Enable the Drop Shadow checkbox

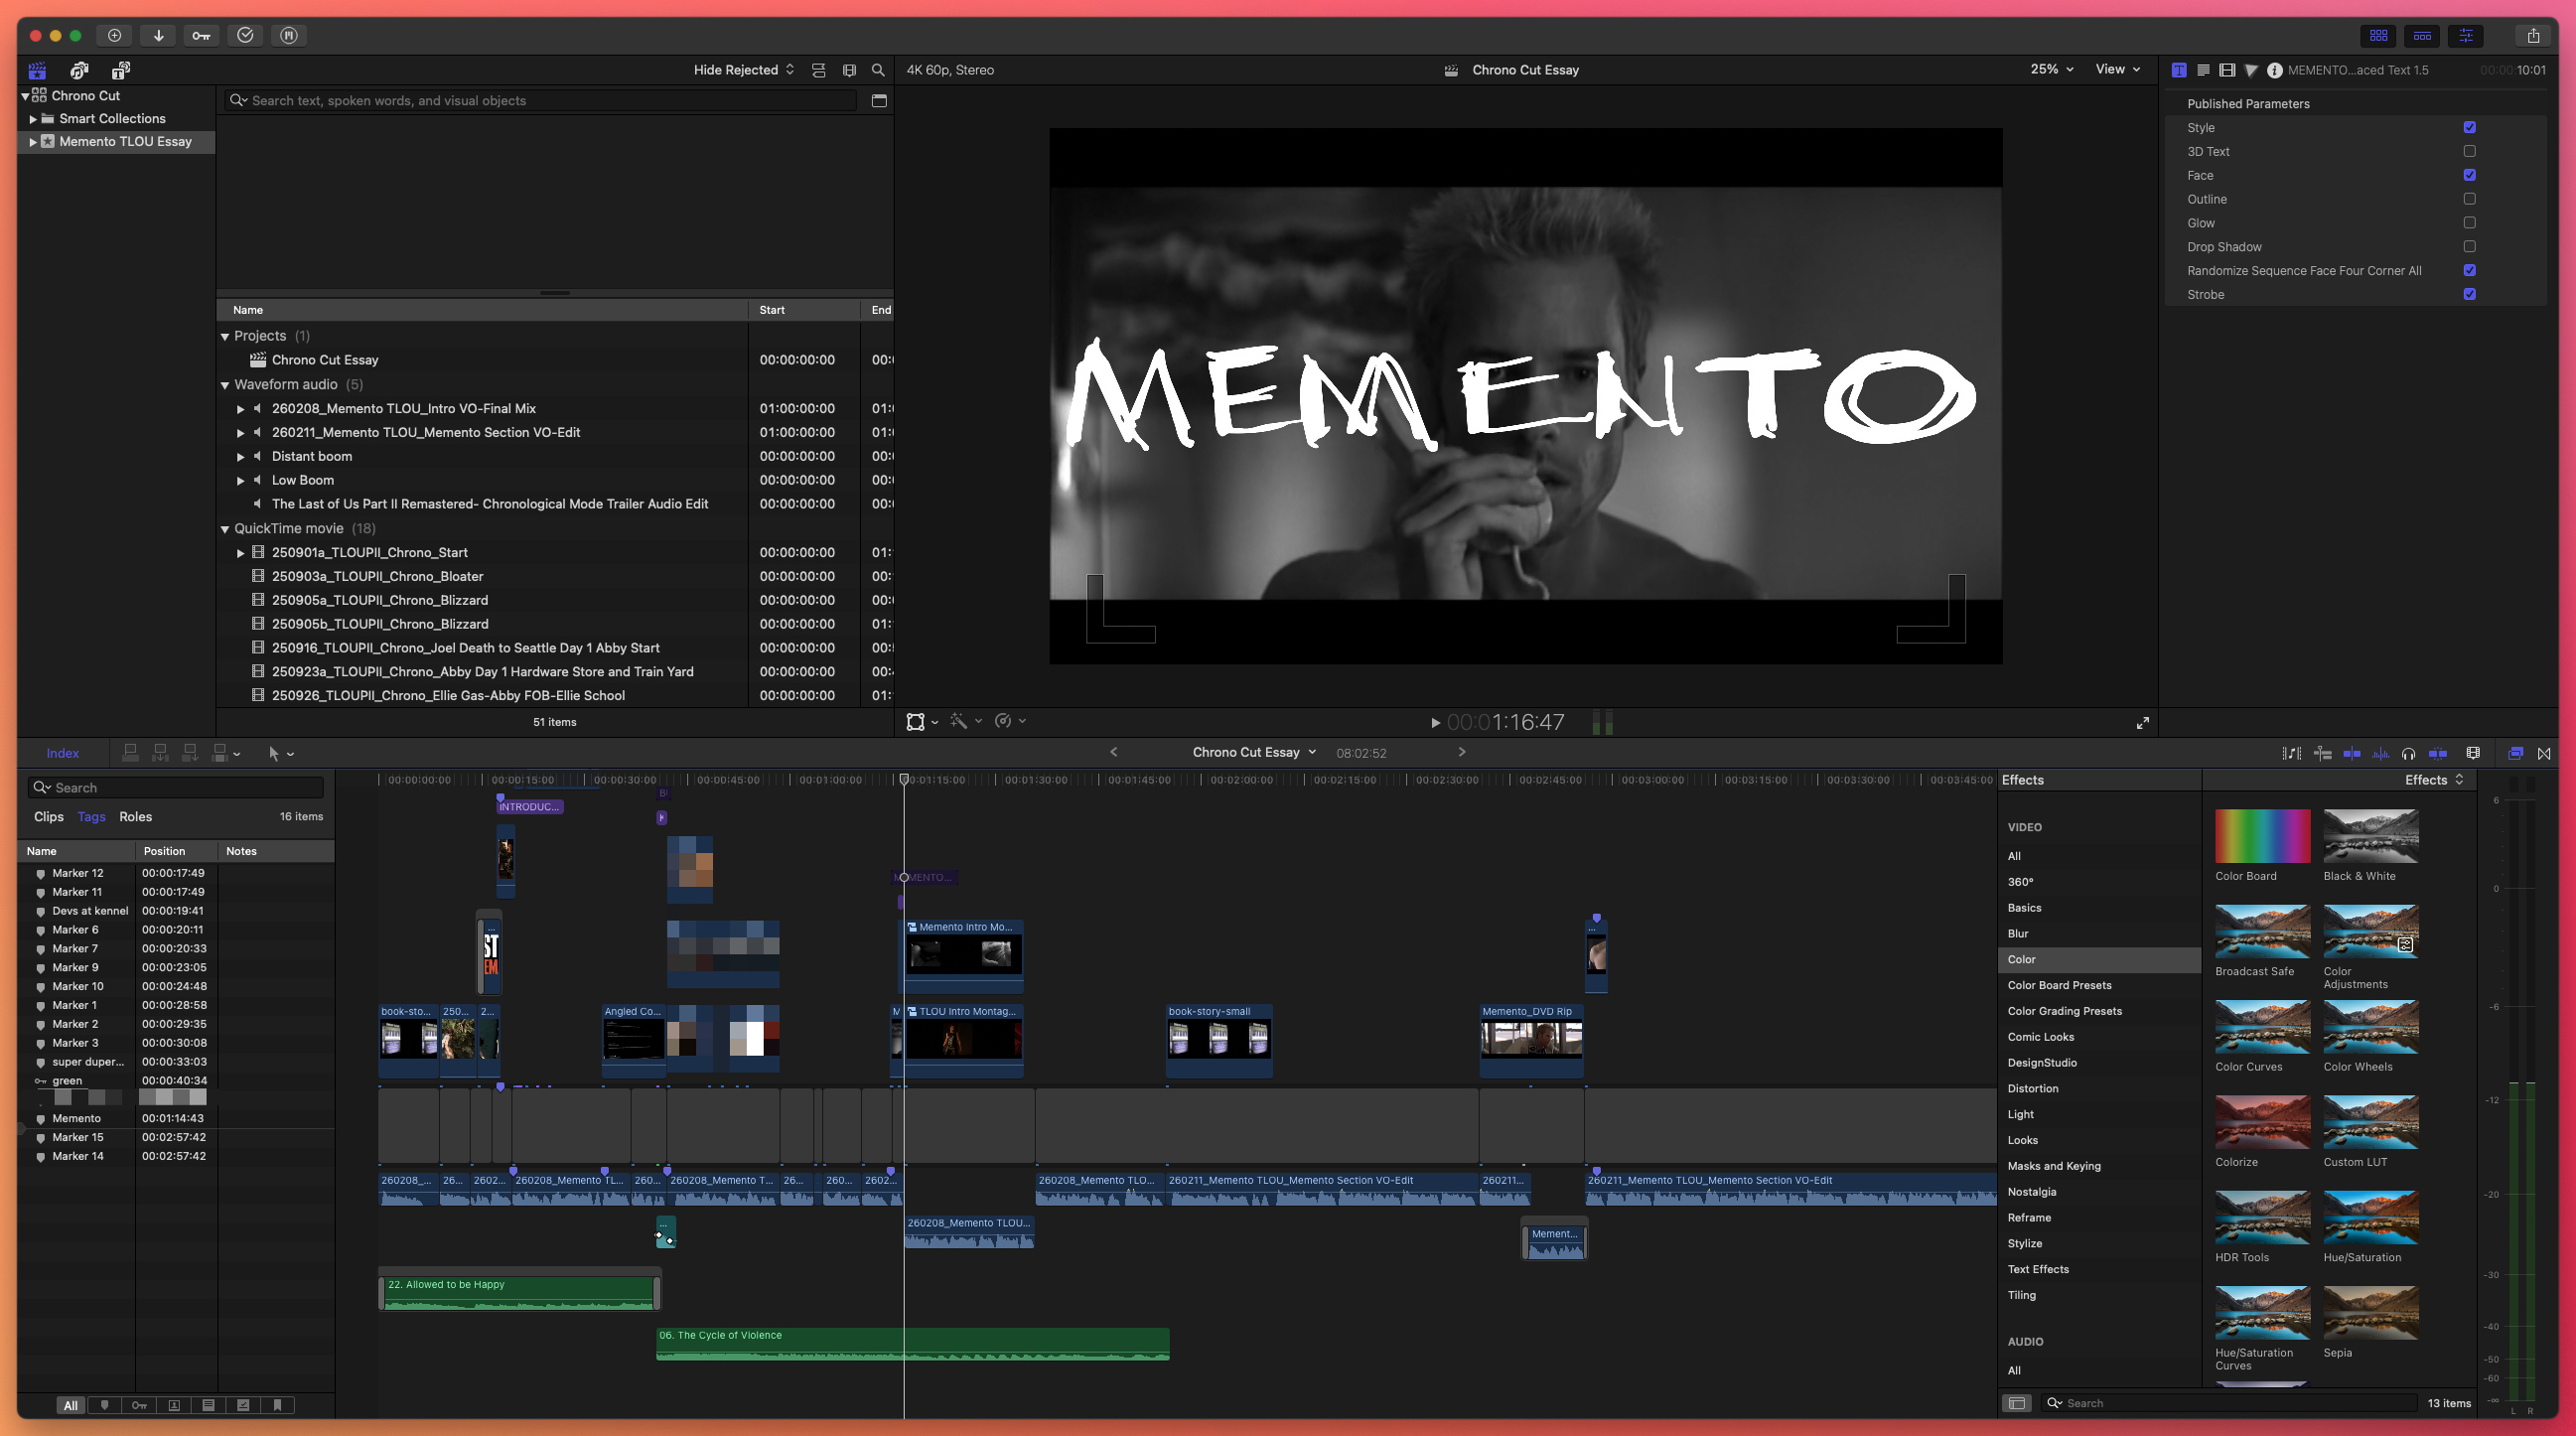pos(2469,246)
